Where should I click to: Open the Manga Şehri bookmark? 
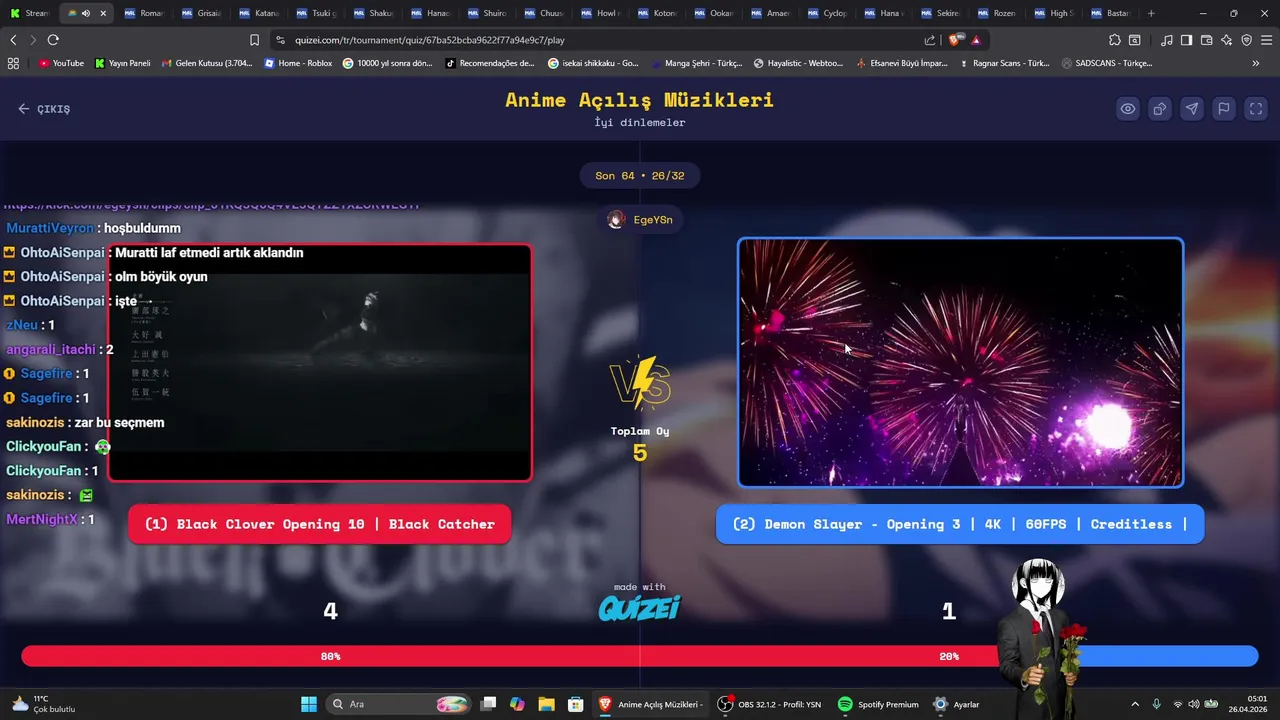point(696,63)
